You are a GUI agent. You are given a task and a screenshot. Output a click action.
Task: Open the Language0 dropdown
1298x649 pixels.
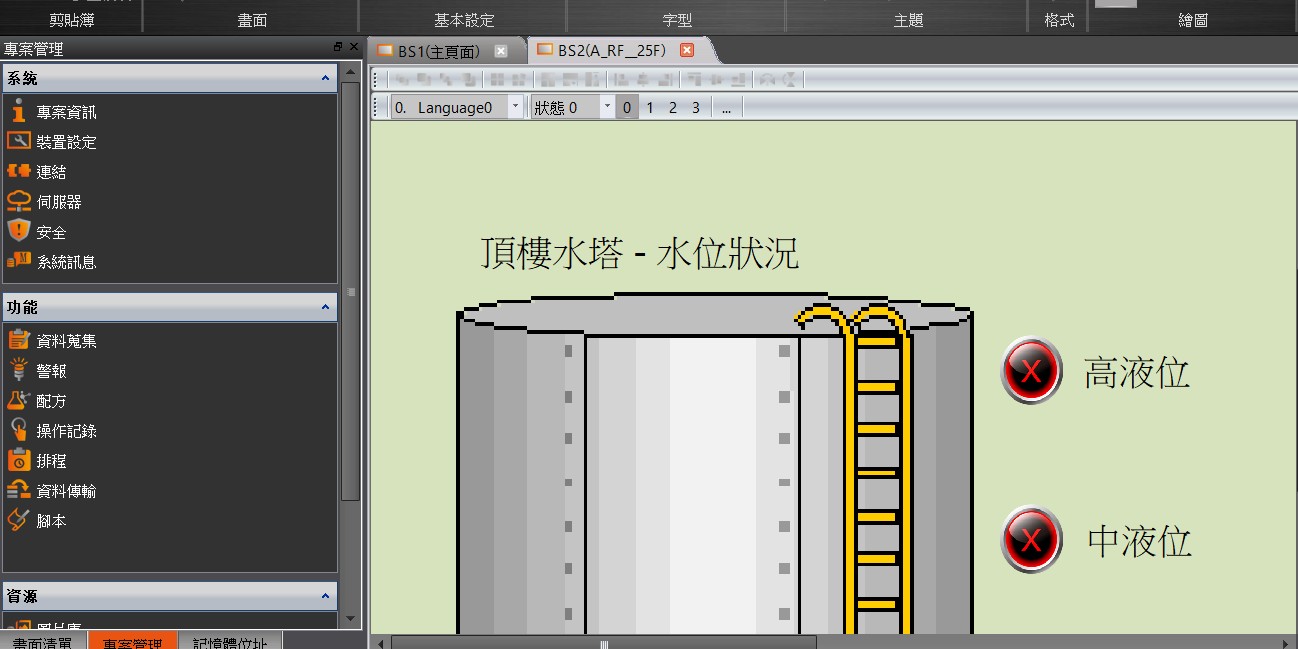coord(515,108)
